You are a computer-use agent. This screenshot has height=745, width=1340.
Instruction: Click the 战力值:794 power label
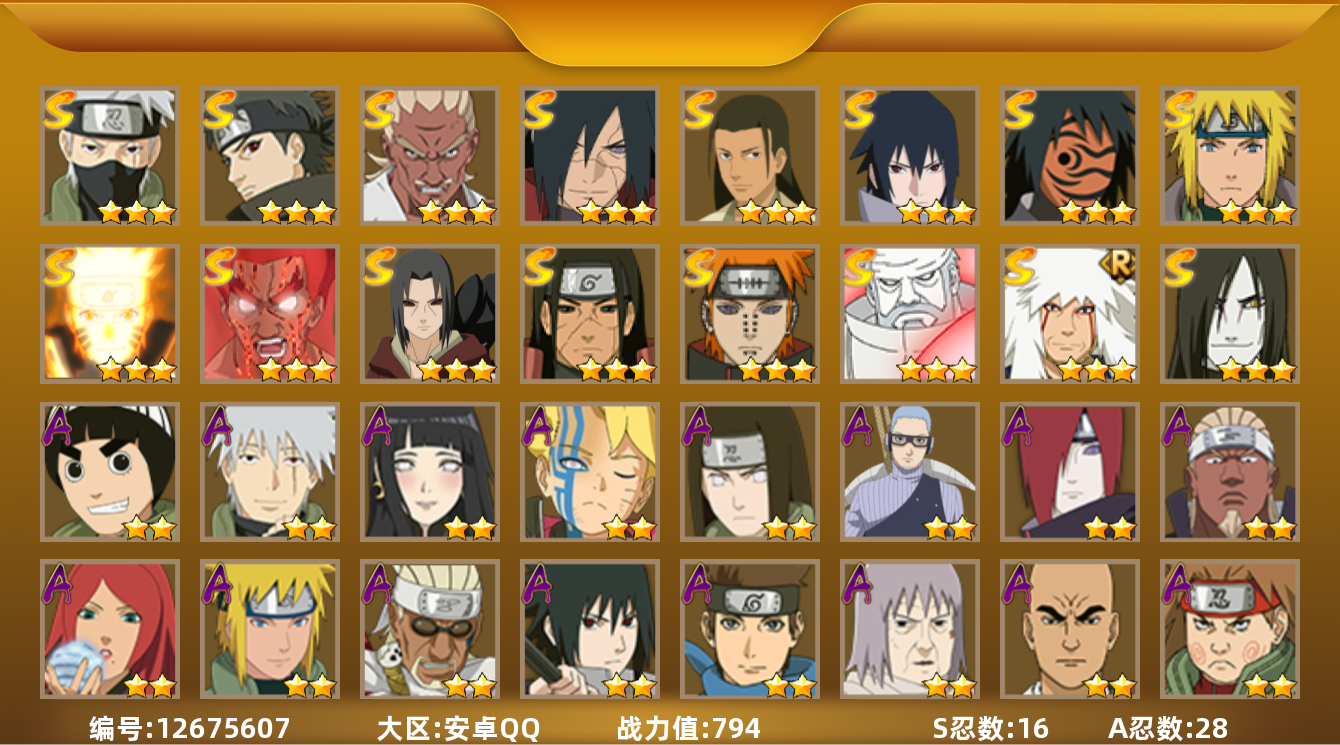coord(689,728)
